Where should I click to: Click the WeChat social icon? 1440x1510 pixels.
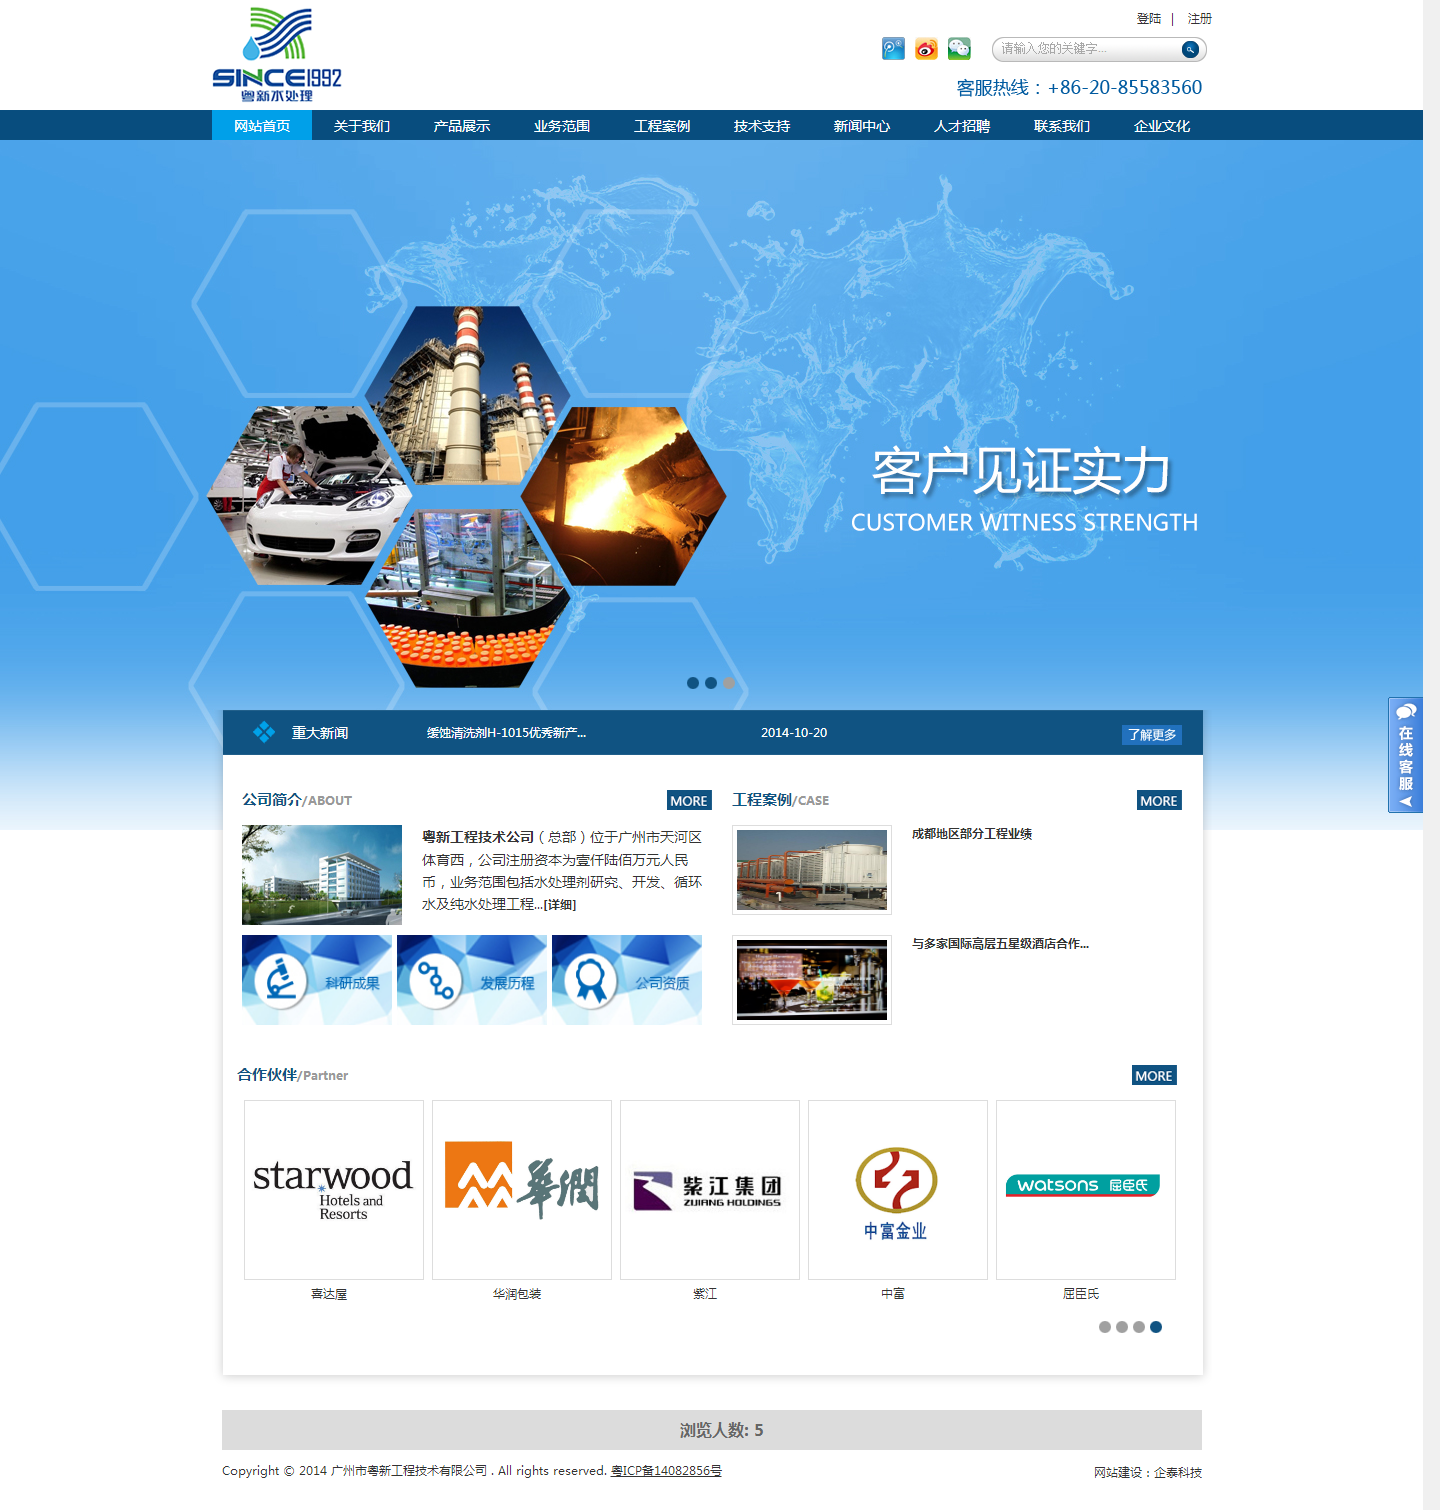point(959,47)
